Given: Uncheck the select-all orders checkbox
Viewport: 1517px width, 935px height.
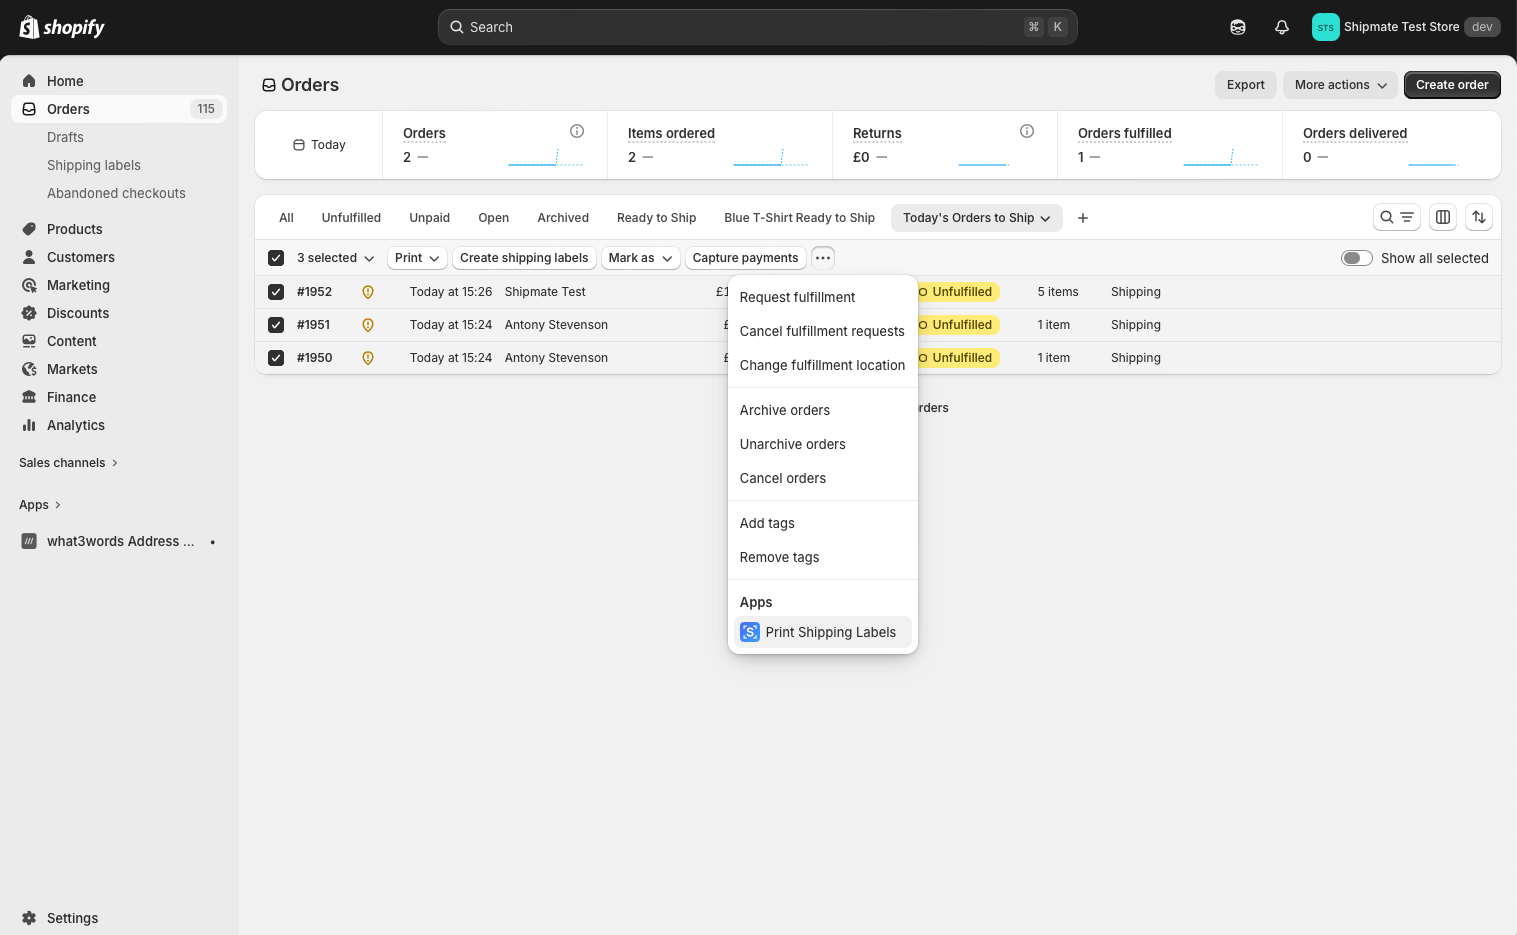Looking at the screenshot, I should (x=275, y=257).
